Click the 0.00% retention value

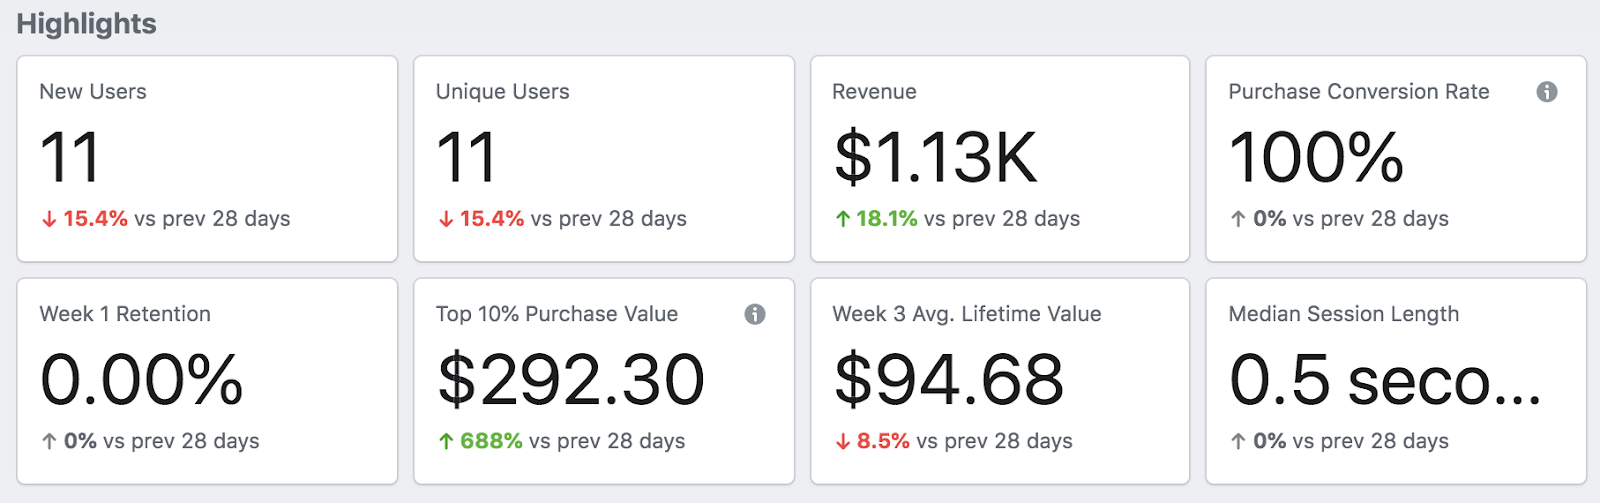142,380
